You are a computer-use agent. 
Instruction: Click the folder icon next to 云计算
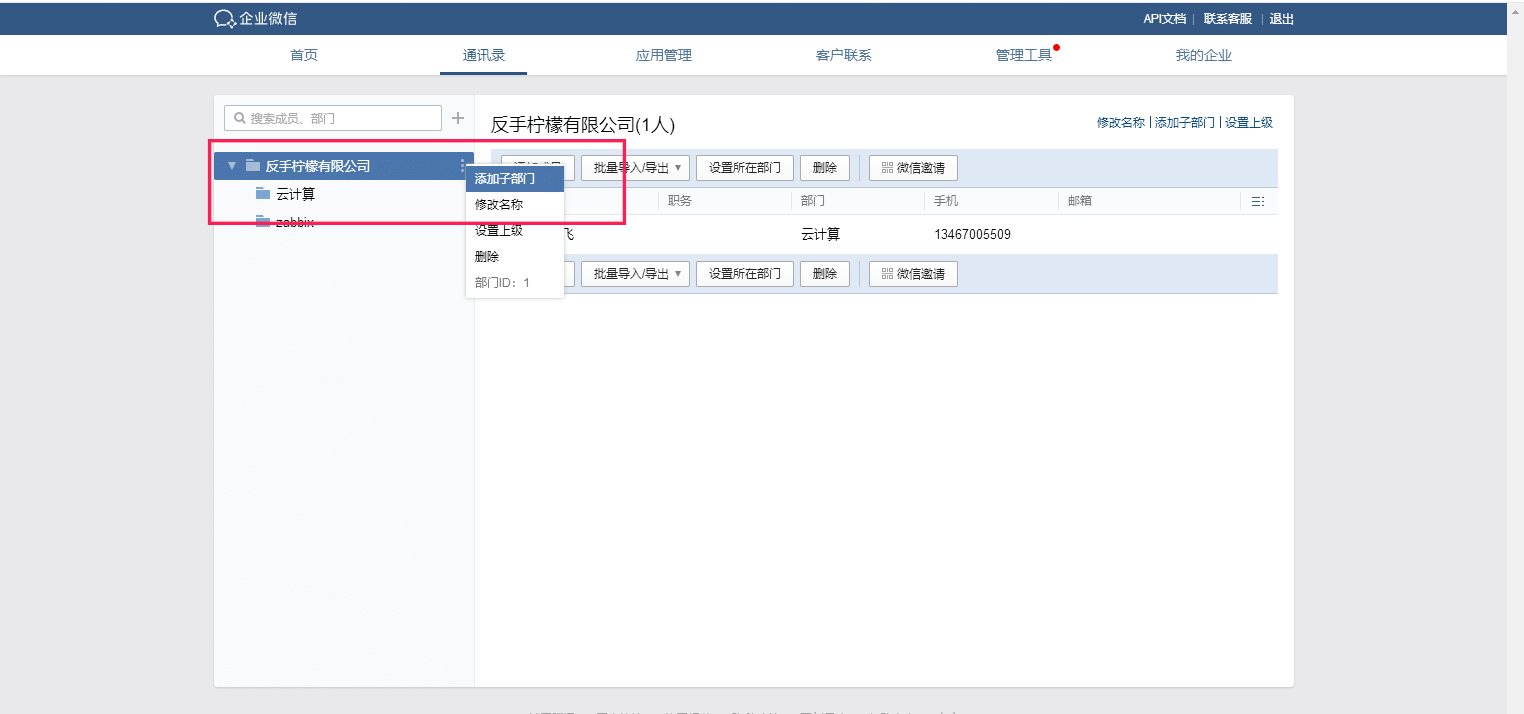(x=263, y=193)
